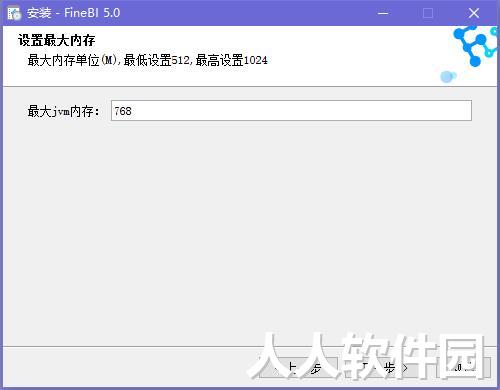Click the 最大jvm内存 input field showing 768

point(291,110)
